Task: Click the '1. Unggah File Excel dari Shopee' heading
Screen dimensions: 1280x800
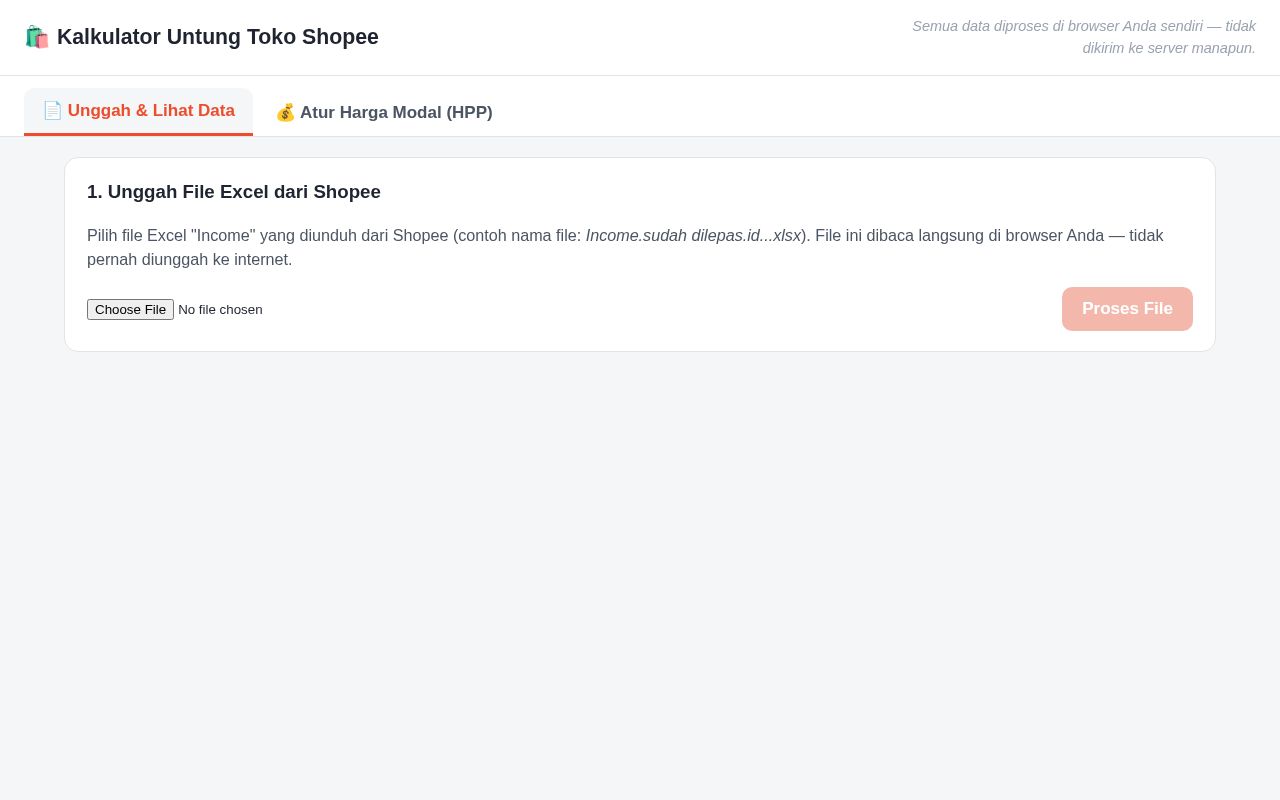Action: [x=234, y=192]
